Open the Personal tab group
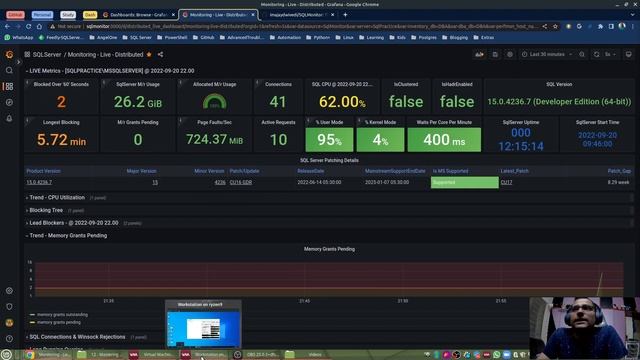Screen dimensions: 640x360 click(x=42, y=15)
